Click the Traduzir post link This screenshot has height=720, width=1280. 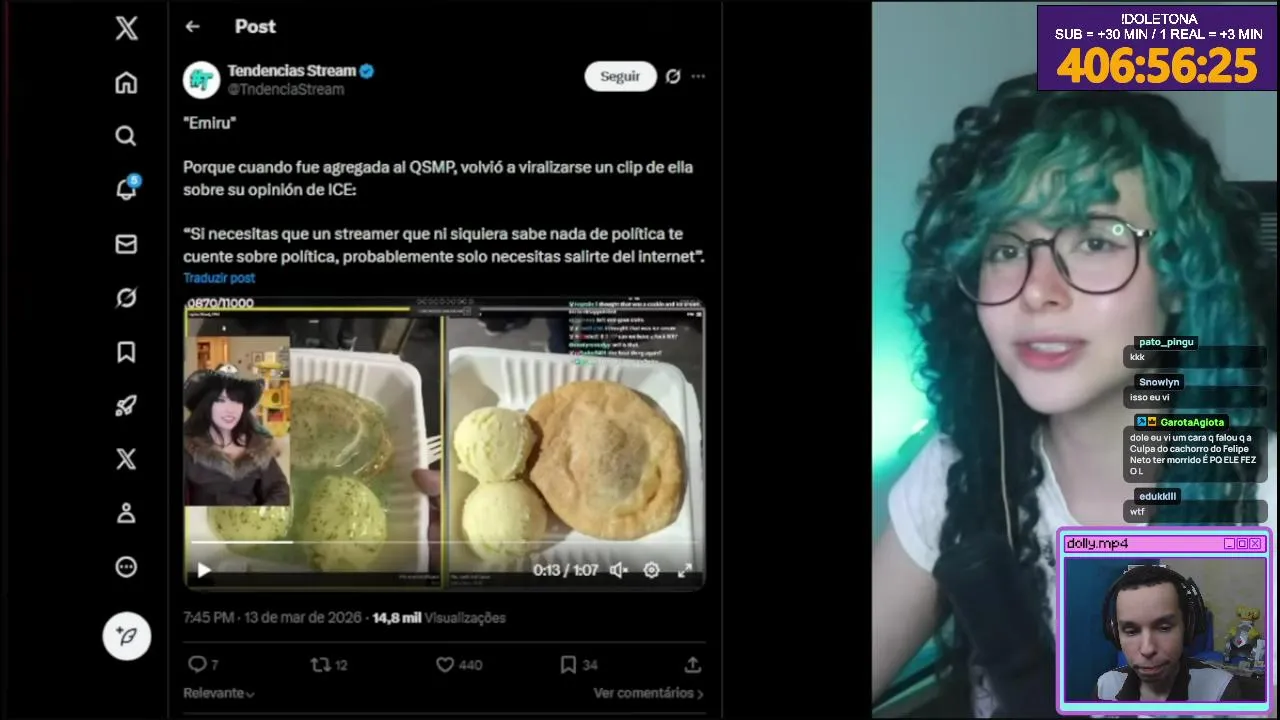(219, 278)
